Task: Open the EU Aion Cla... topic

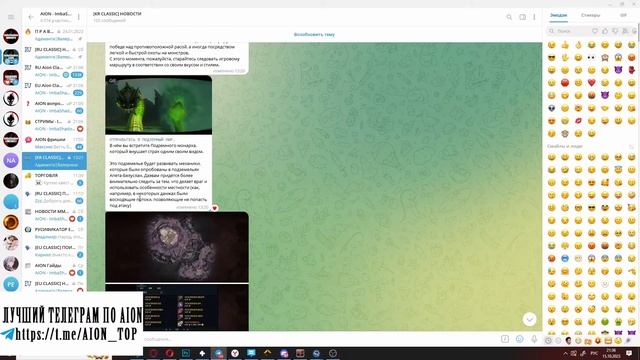Action: [54, 89]
